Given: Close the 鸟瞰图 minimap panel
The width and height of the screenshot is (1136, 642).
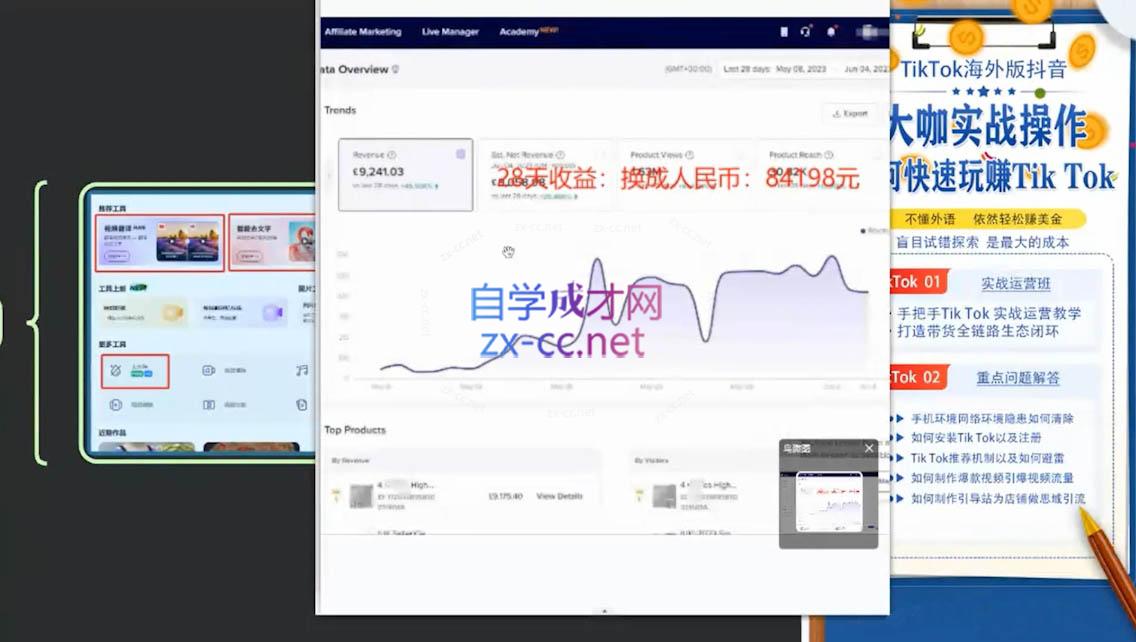Looking at the screenshot, I should [x=869, y=449].
